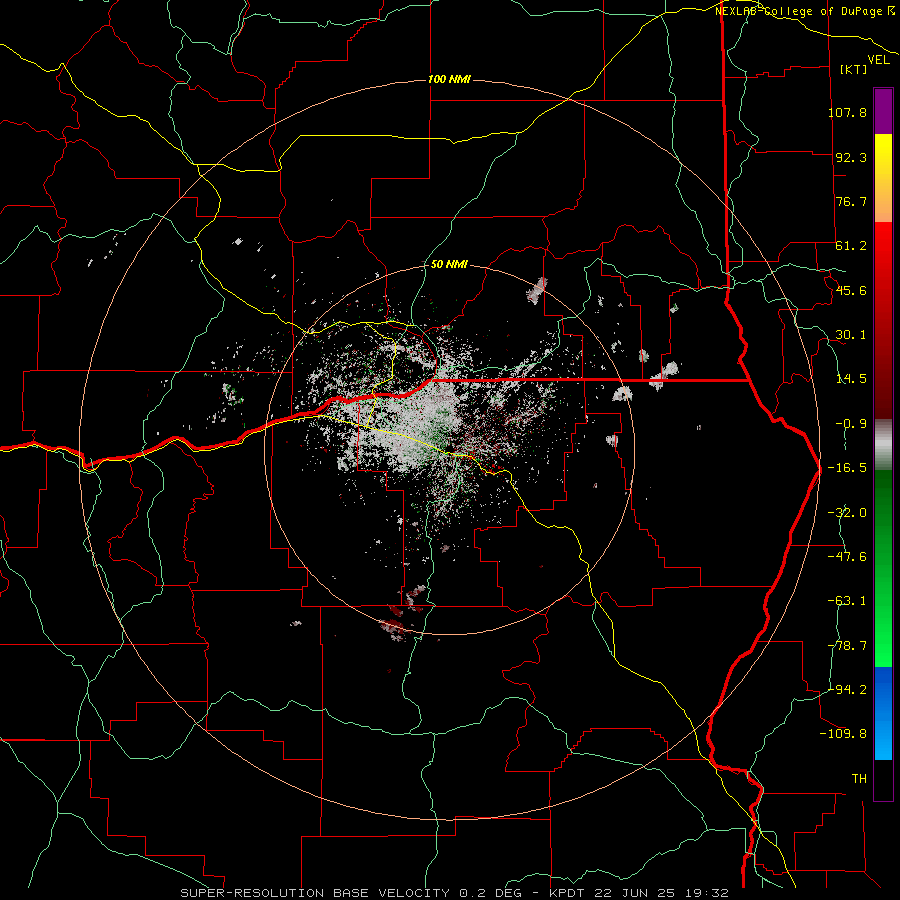This screenshot has height=900, width=900.
Task: Click the yellow segment of velocity color bar
Action: [x=883, y=178]
